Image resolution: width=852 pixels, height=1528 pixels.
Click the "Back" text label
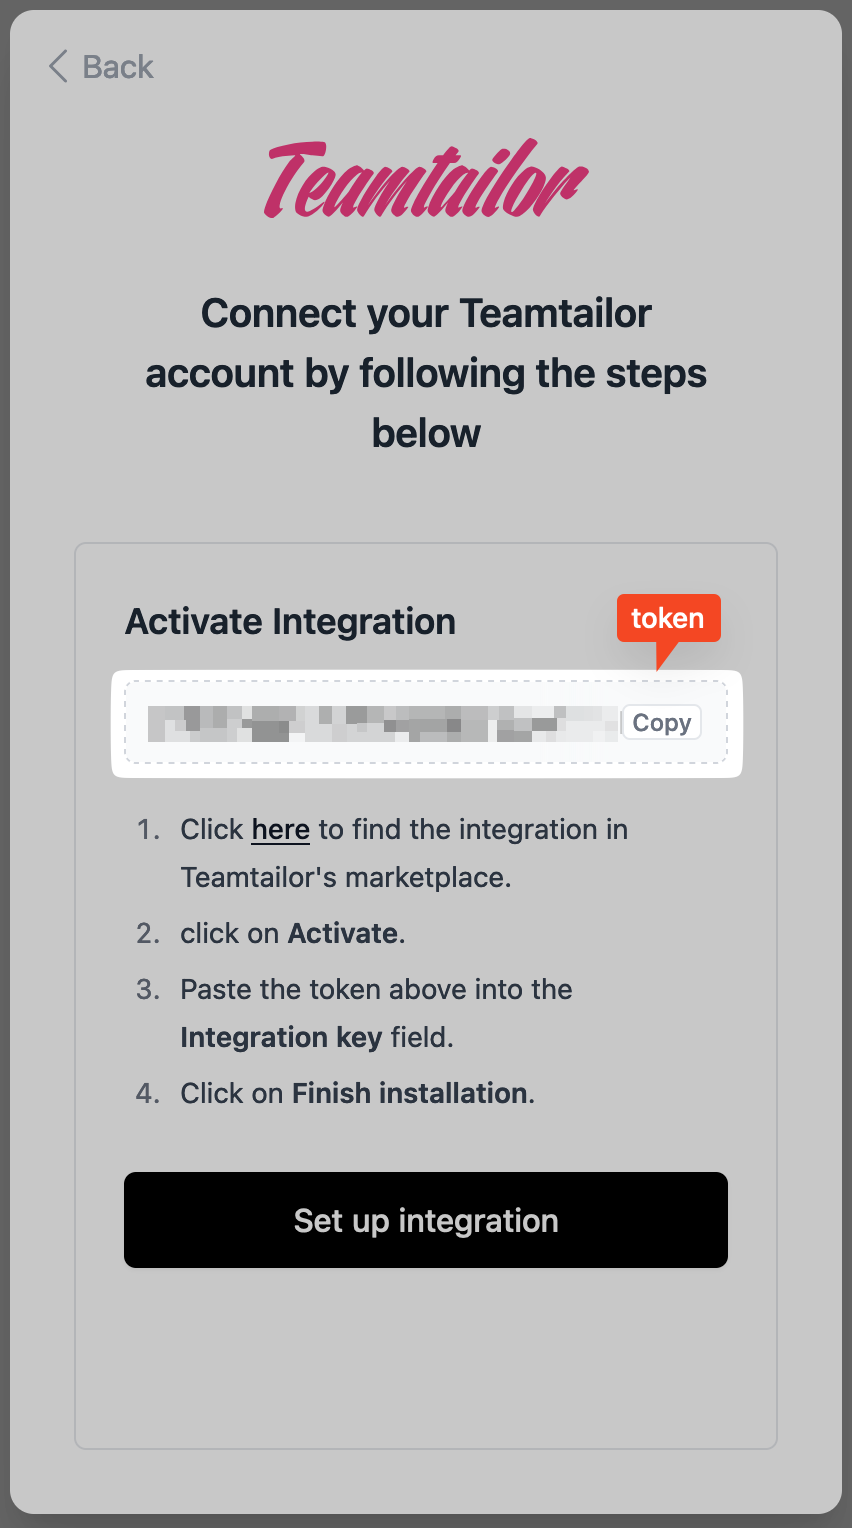pos(118,67)
